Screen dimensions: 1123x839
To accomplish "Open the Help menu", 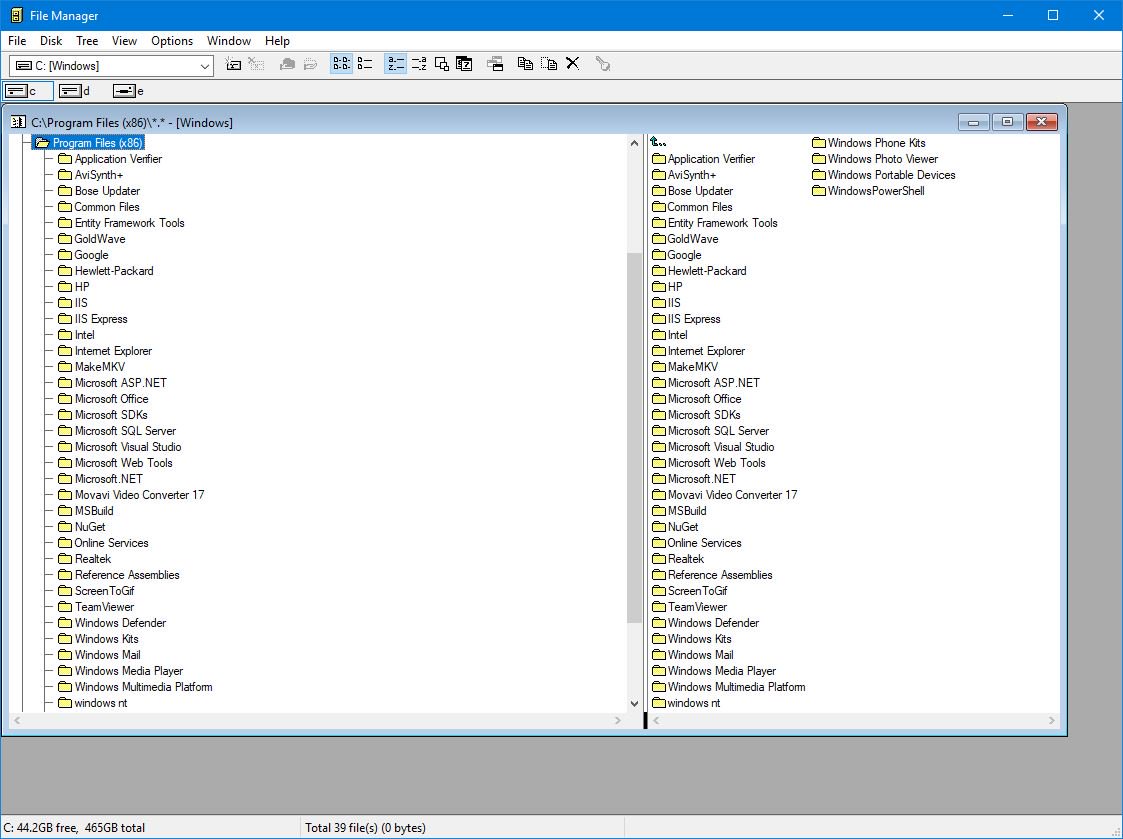I will click(x=277, y=41).
